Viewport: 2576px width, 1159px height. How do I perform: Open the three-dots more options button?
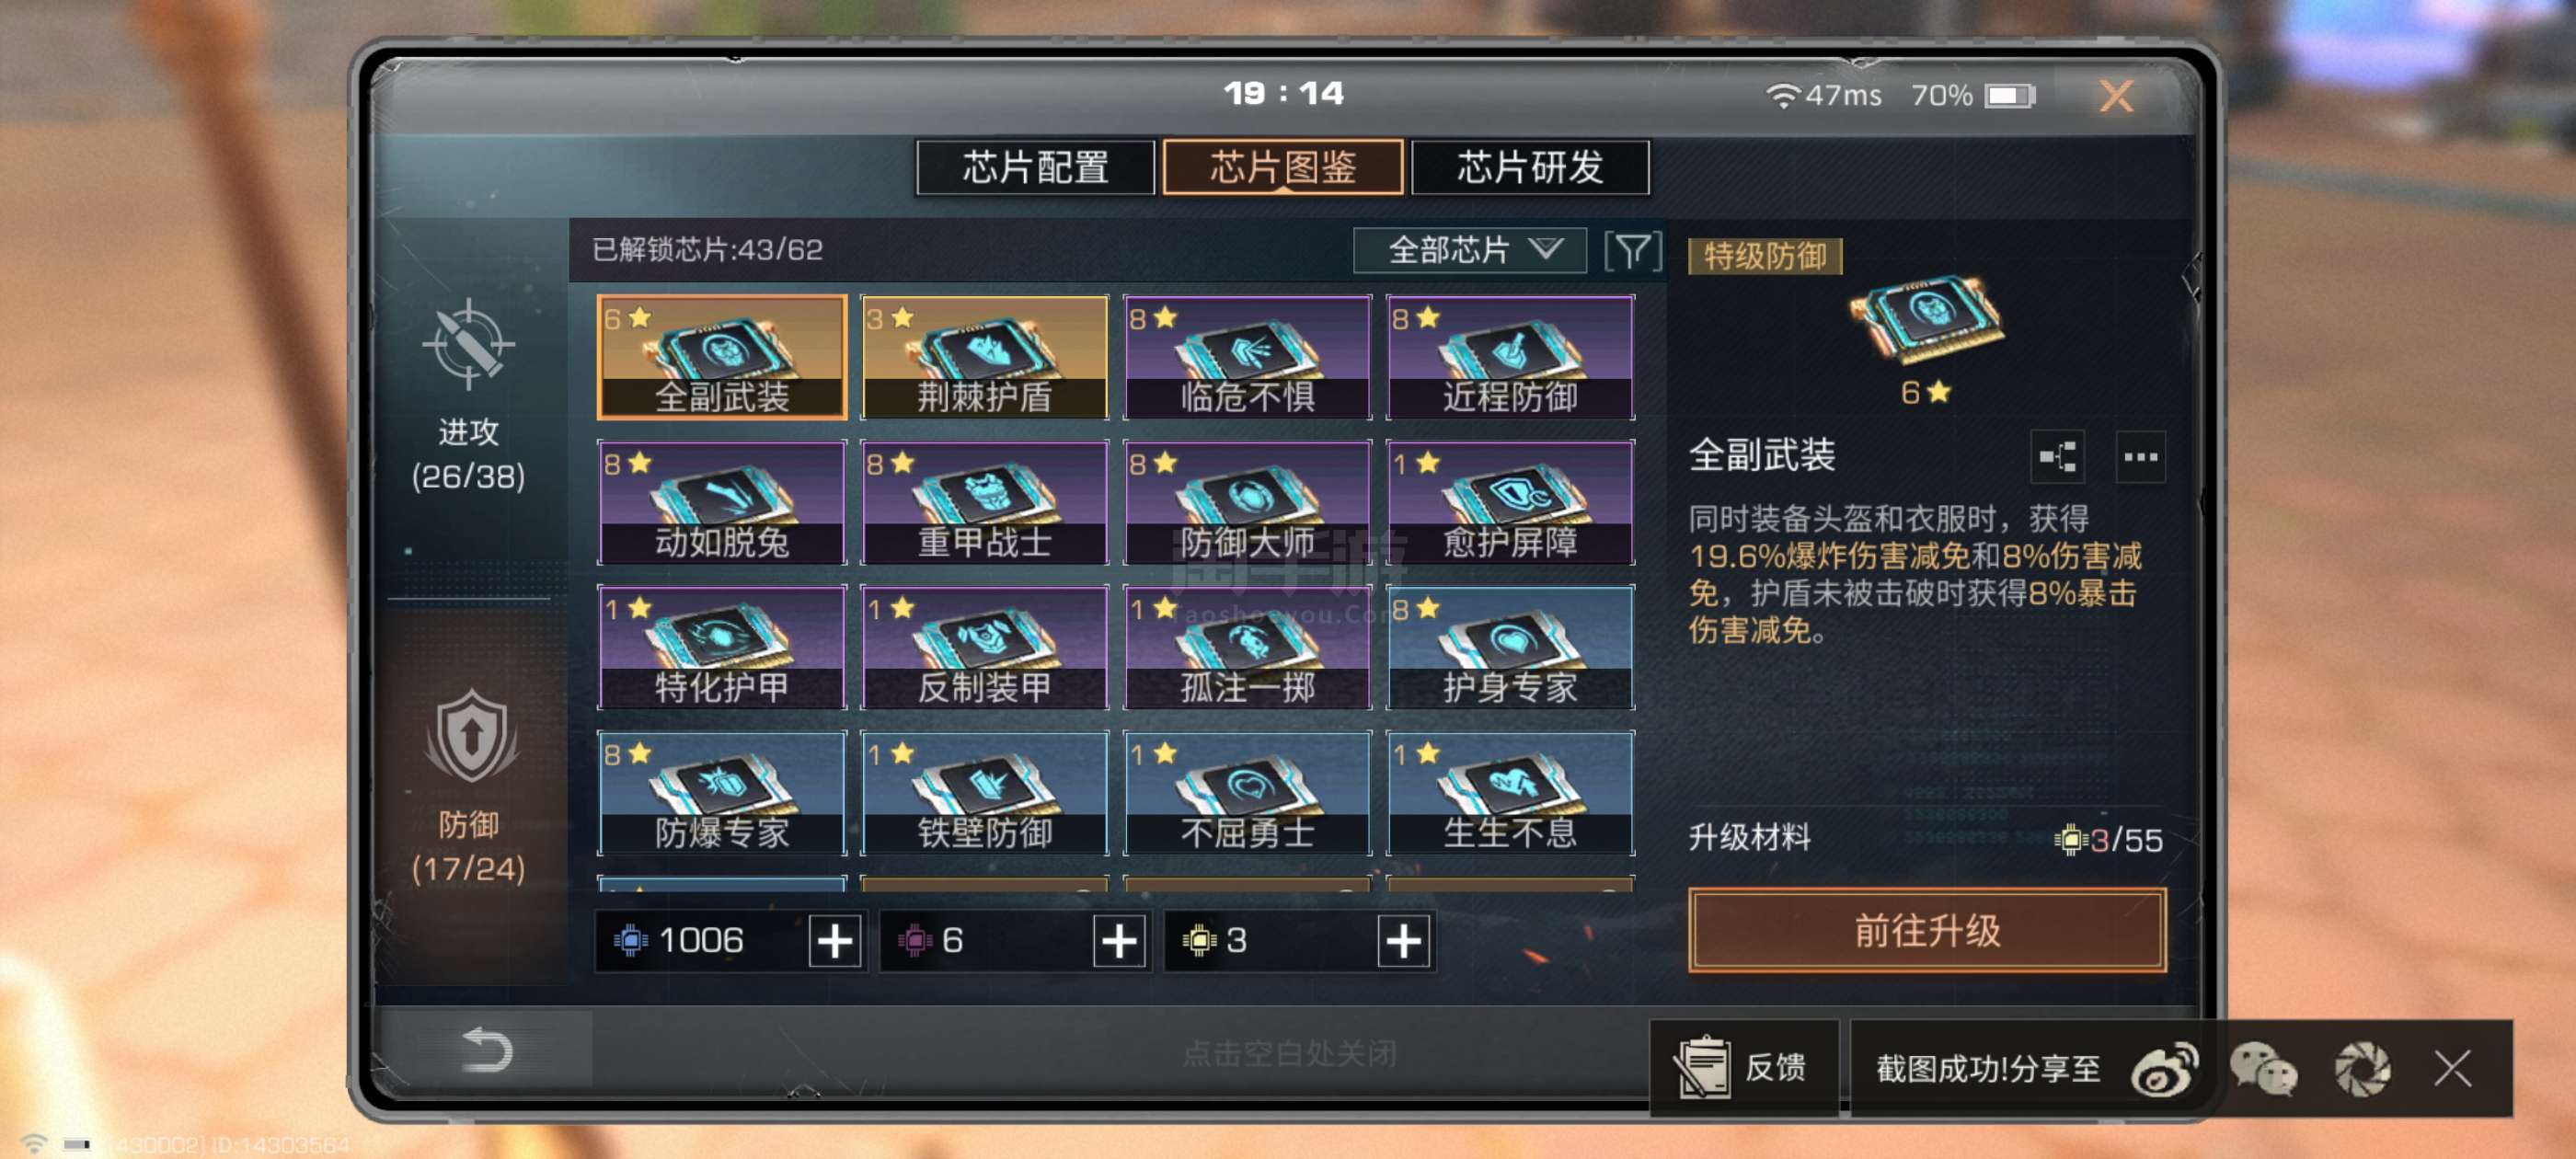click(x=2140, y=457)
